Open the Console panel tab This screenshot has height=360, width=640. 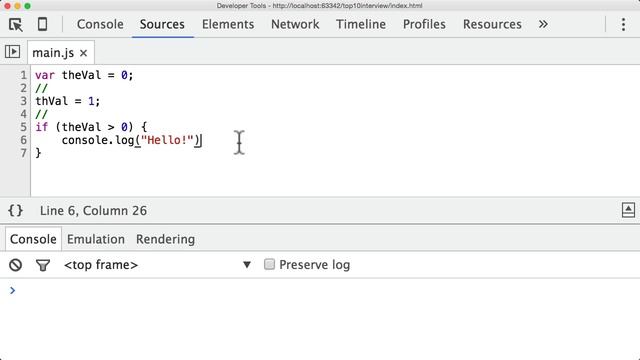click(100, 24)
